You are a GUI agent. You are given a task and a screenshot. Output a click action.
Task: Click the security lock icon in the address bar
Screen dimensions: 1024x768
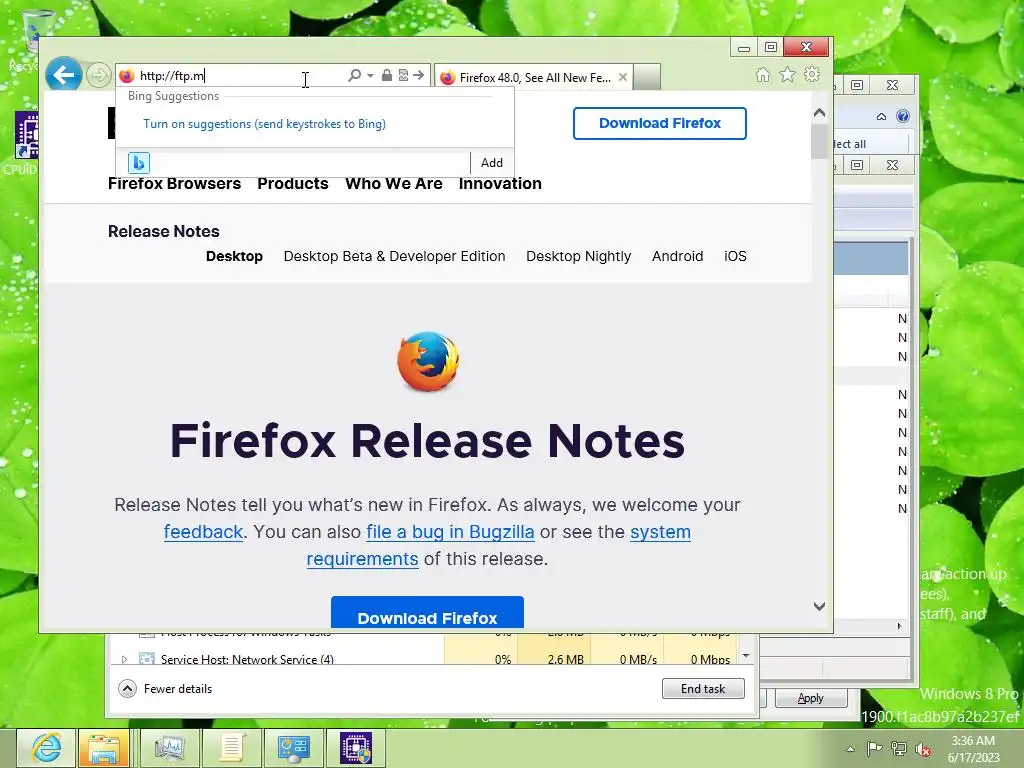(387, 76)
